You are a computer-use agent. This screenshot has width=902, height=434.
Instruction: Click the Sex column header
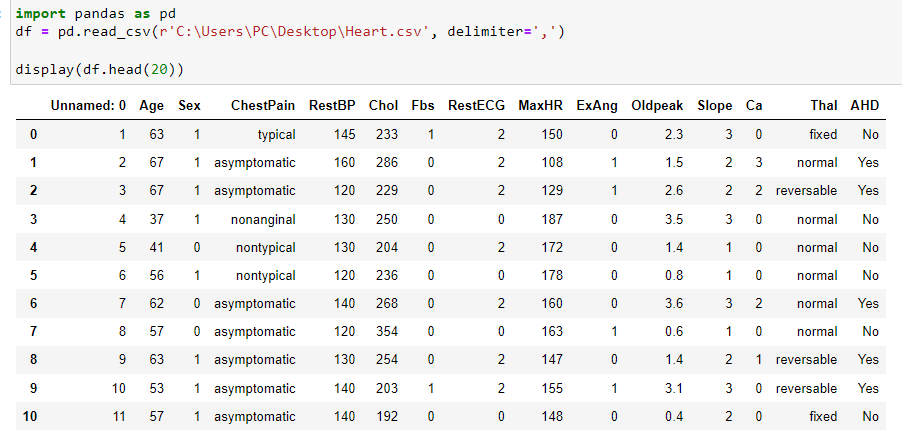click(x=189, y=106)
